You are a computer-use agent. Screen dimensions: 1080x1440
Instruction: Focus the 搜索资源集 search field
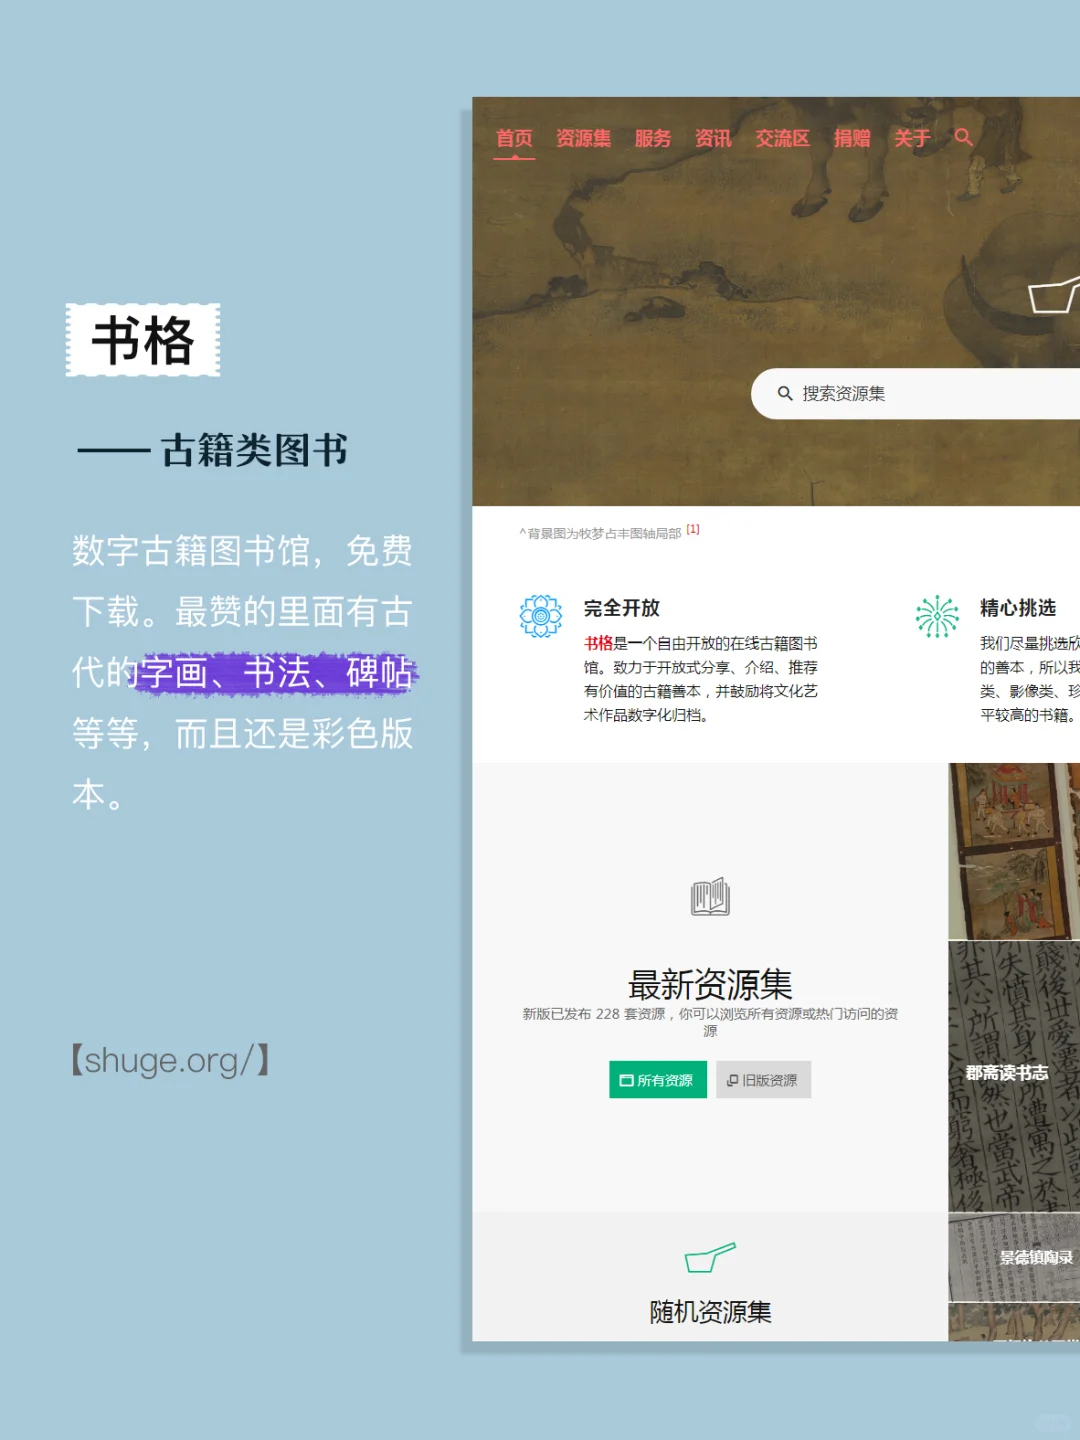pyautogui.click(x=915, y=393)
